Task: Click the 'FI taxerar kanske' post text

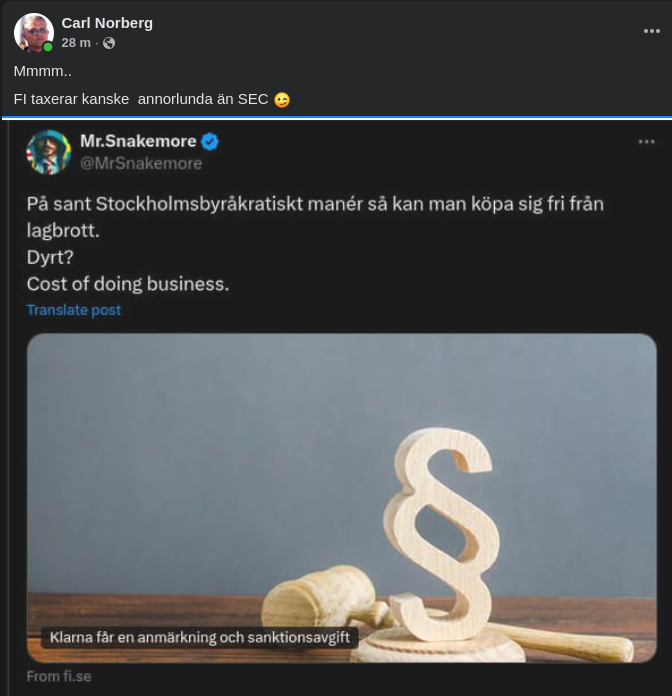Action: [140, 100]
